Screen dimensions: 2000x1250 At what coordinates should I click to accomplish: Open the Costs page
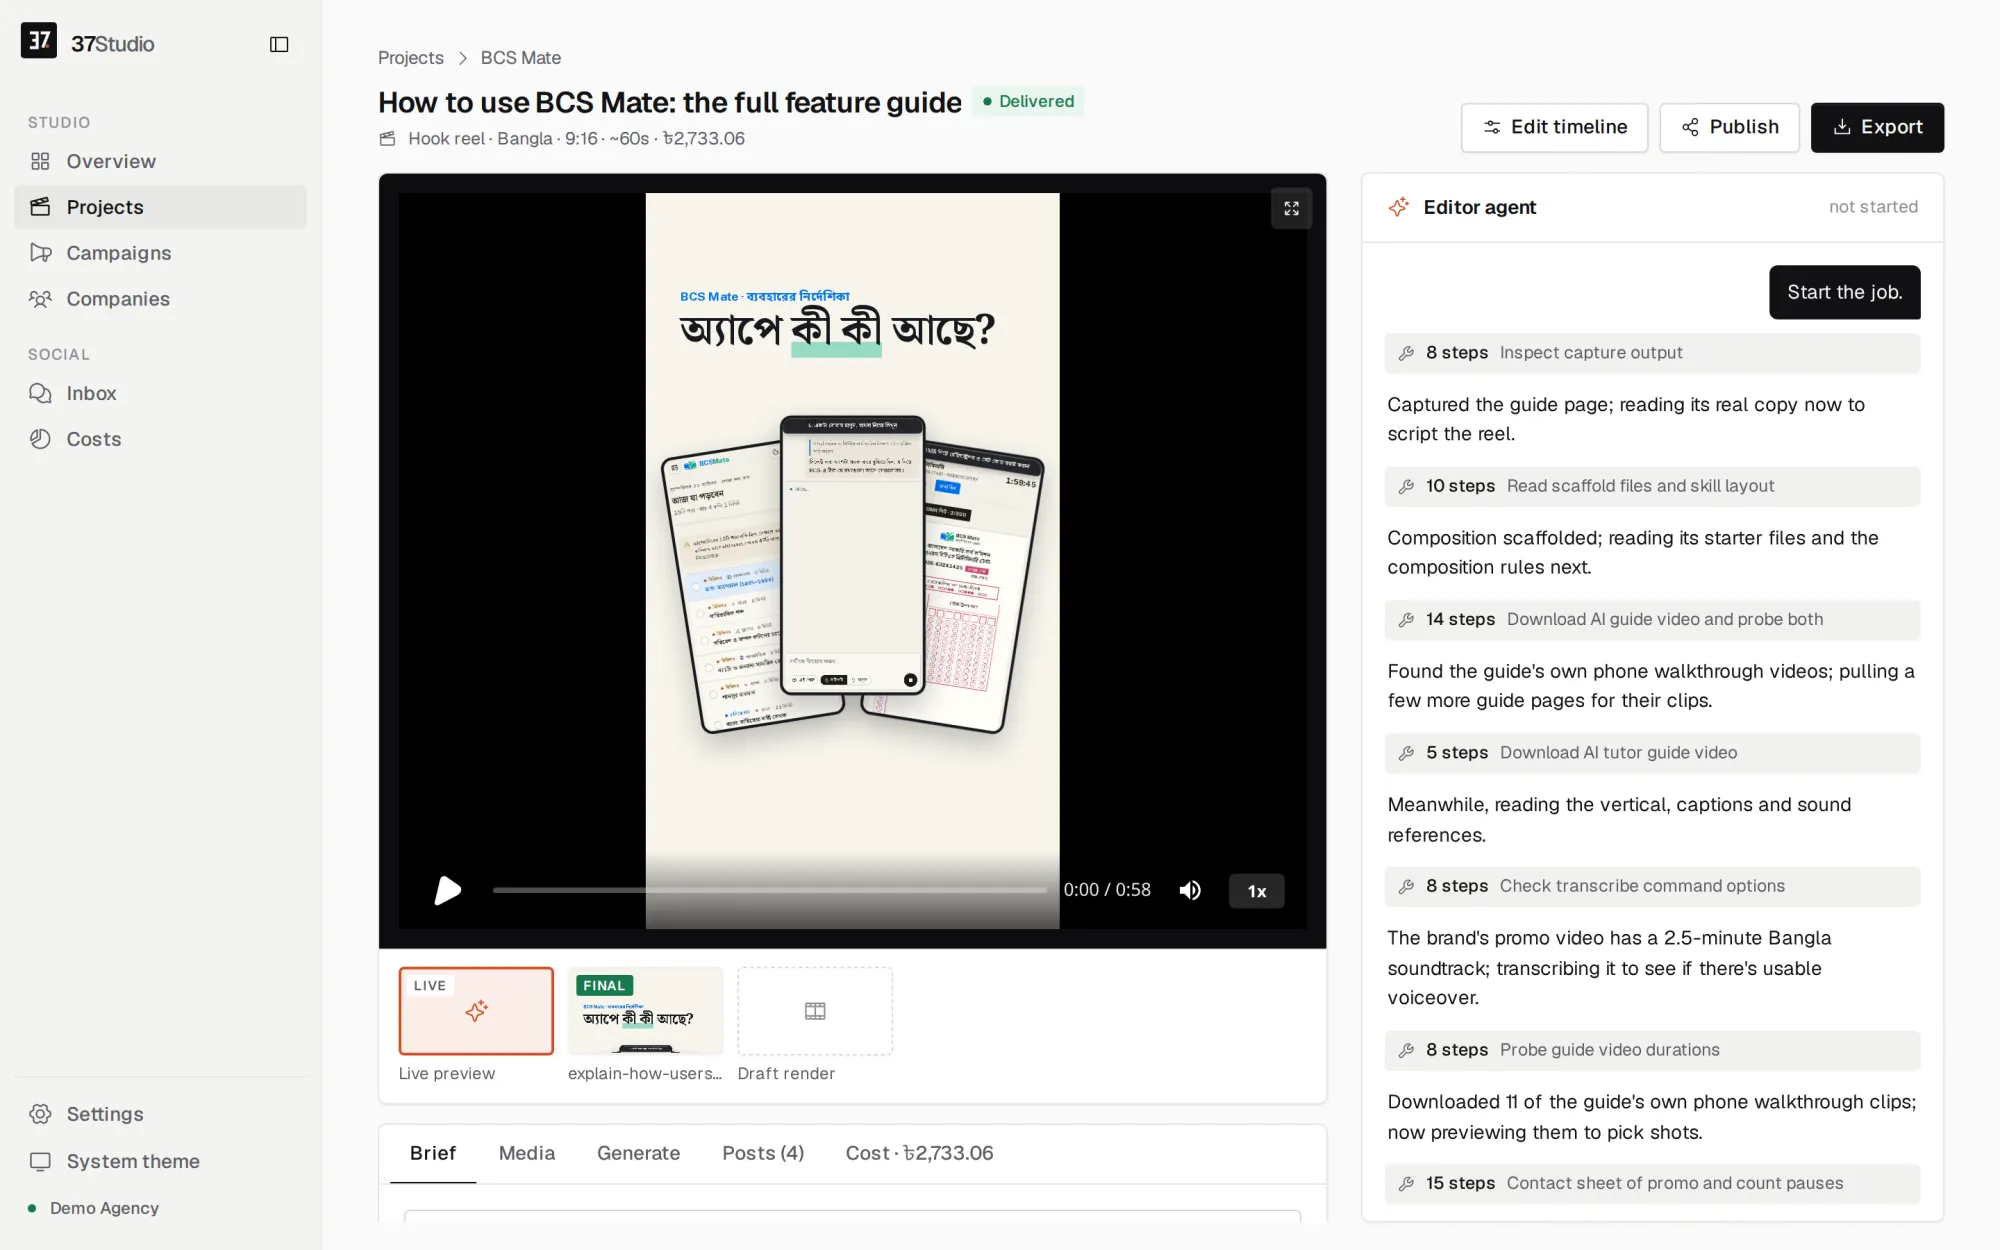pos(160,439)
